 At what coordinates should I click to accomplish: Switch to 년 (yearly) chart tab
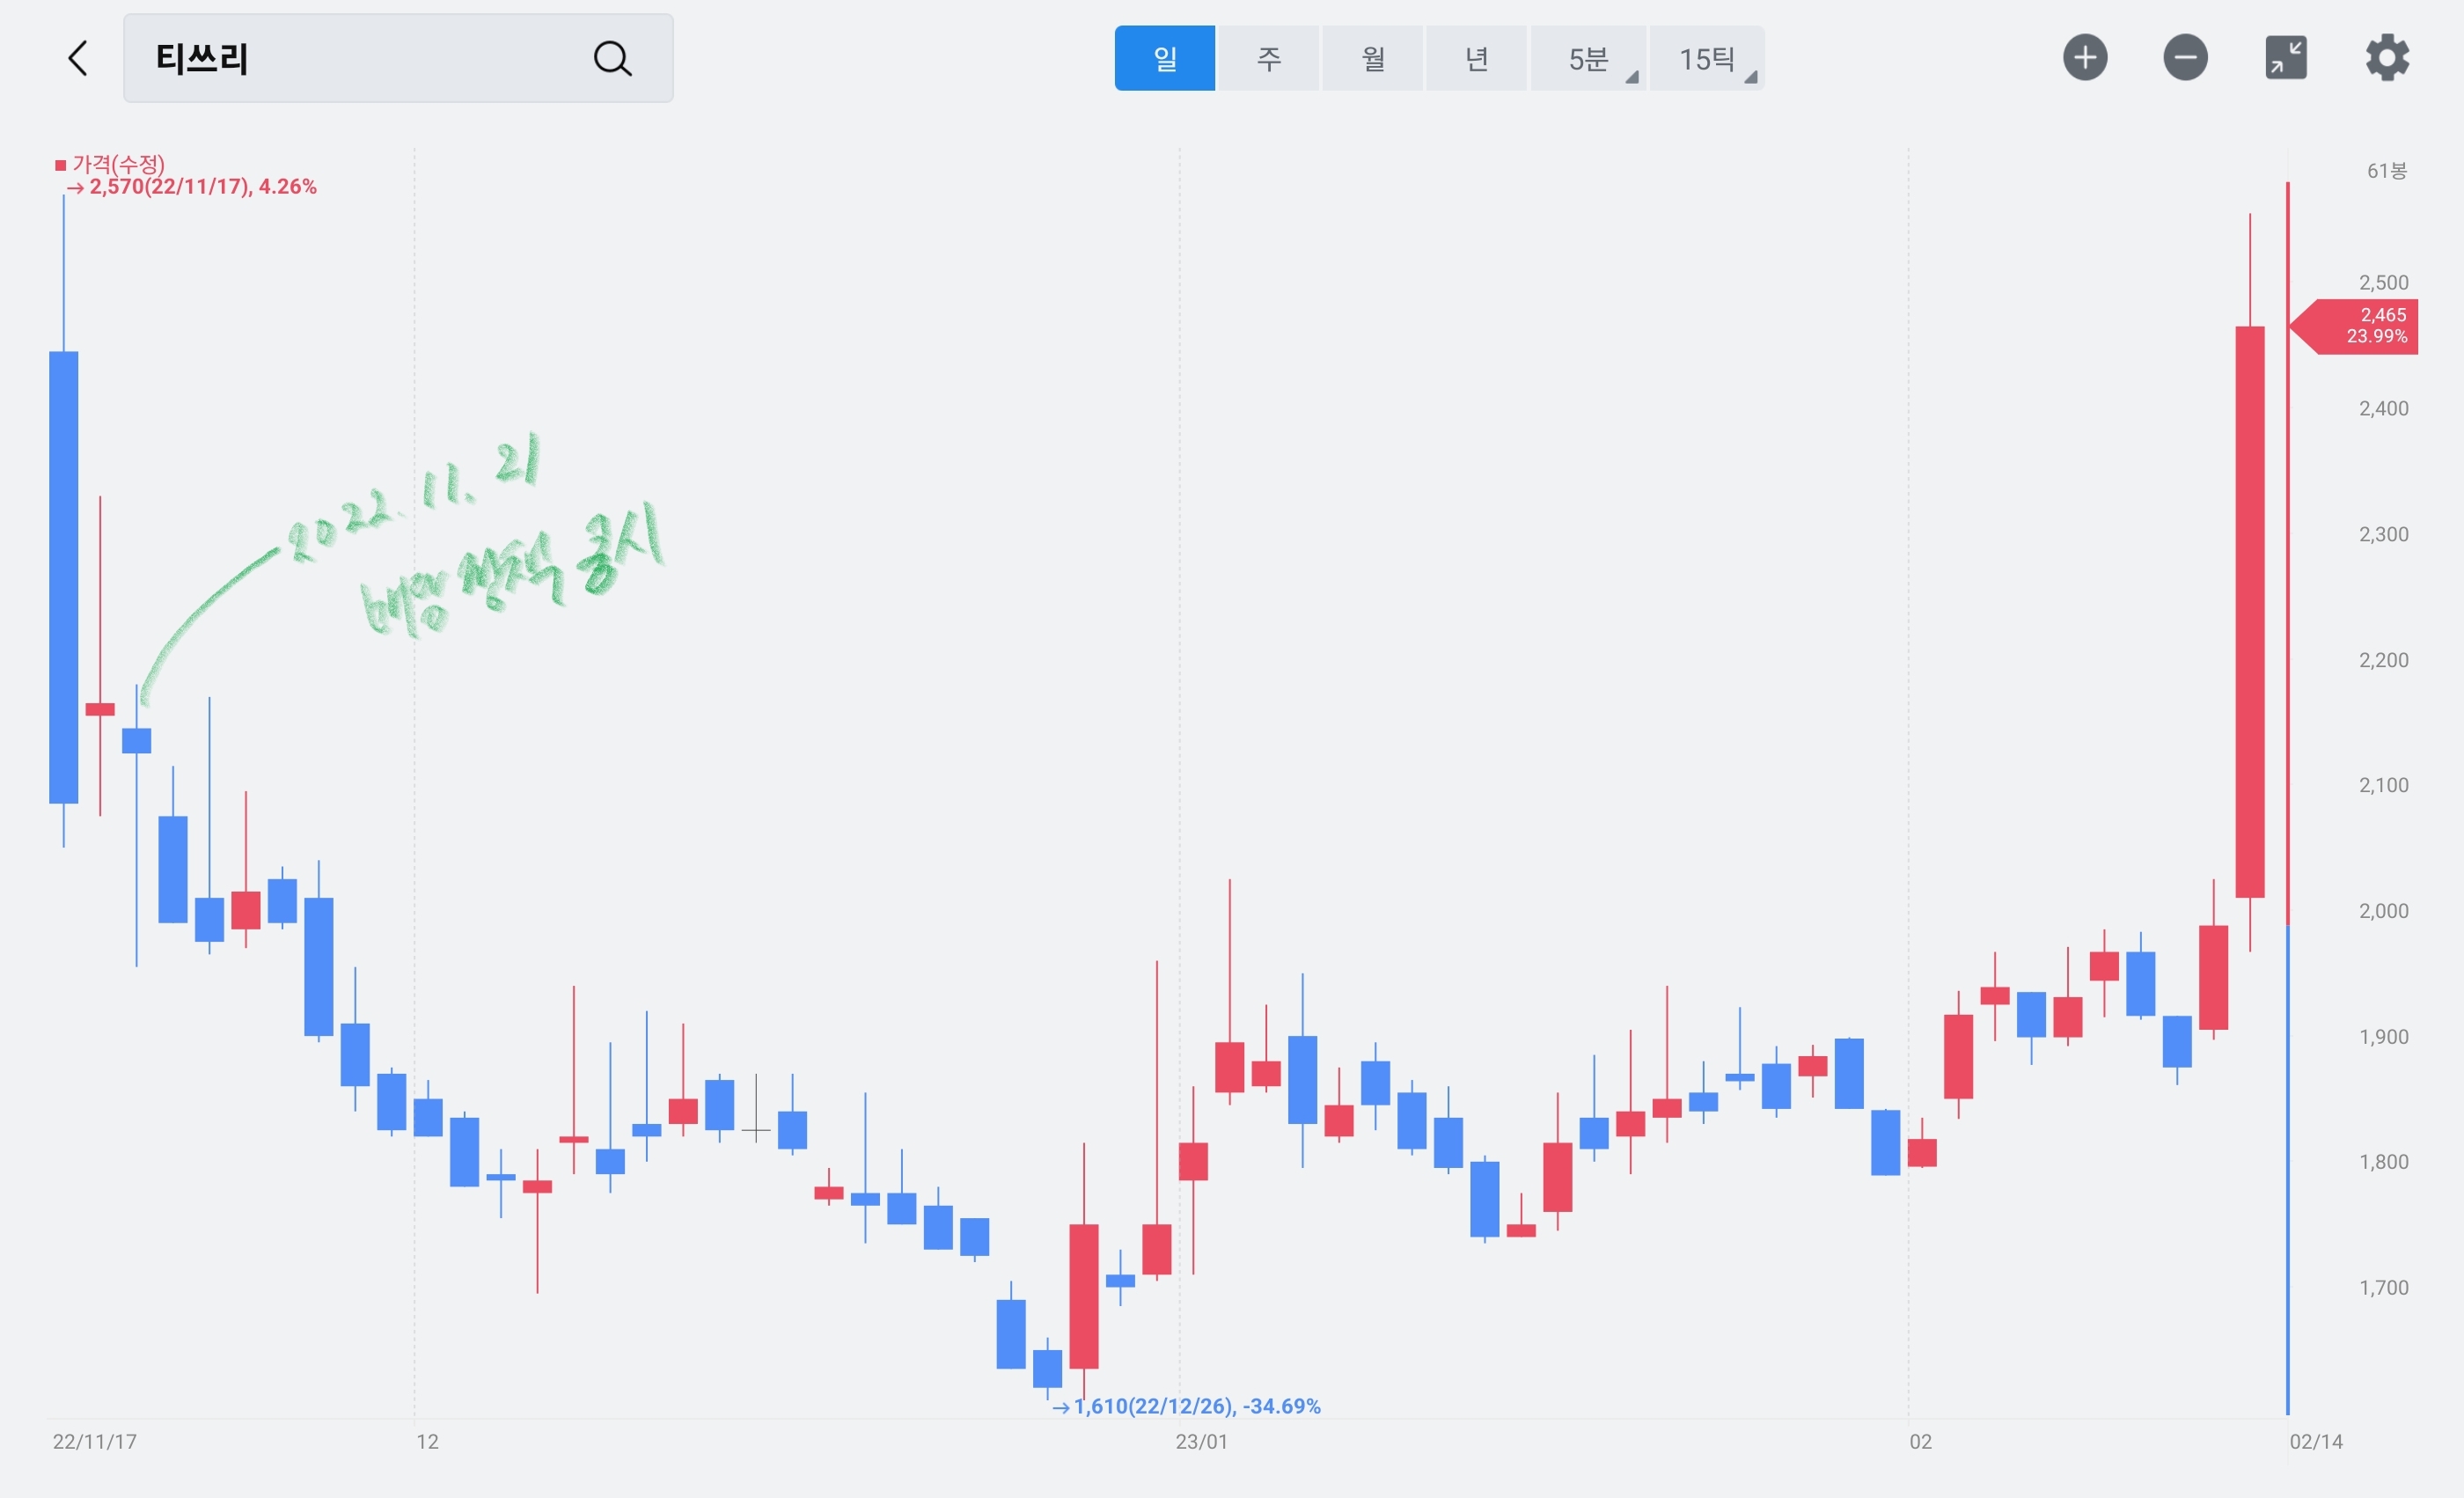coord(1476,58)
